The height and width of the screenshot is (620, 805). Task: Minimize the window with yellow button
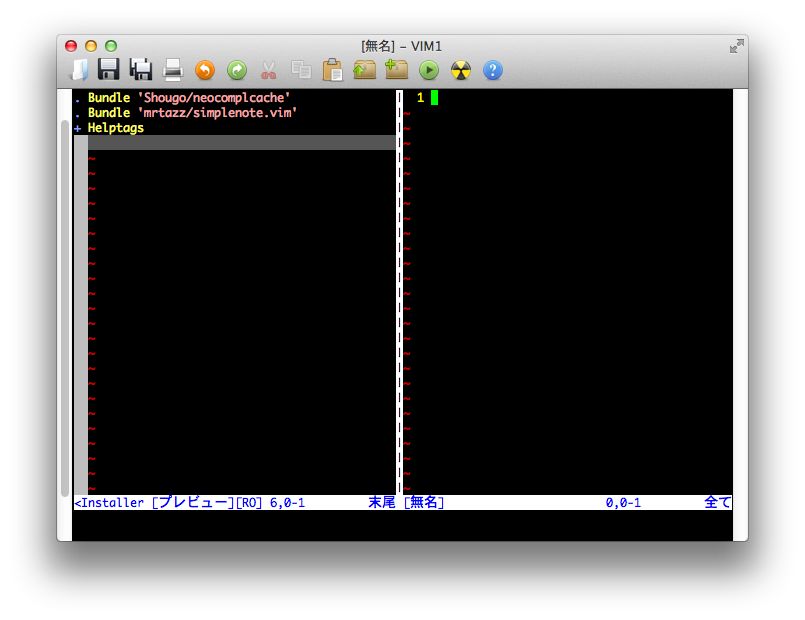point(91,46)
